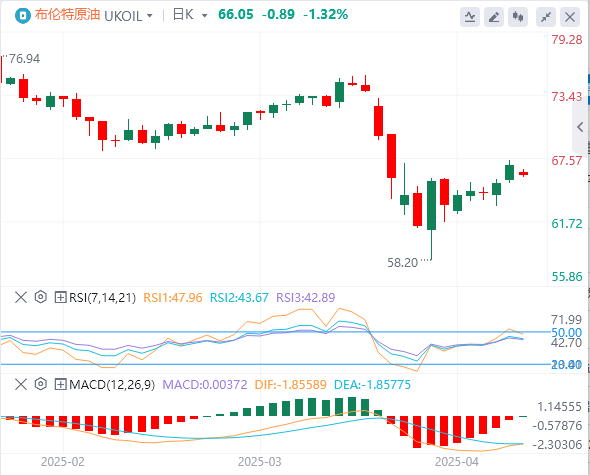Screen dimensions: 590x475
Task: Click the 76.94 high price annotation
Action: point(24,59)
